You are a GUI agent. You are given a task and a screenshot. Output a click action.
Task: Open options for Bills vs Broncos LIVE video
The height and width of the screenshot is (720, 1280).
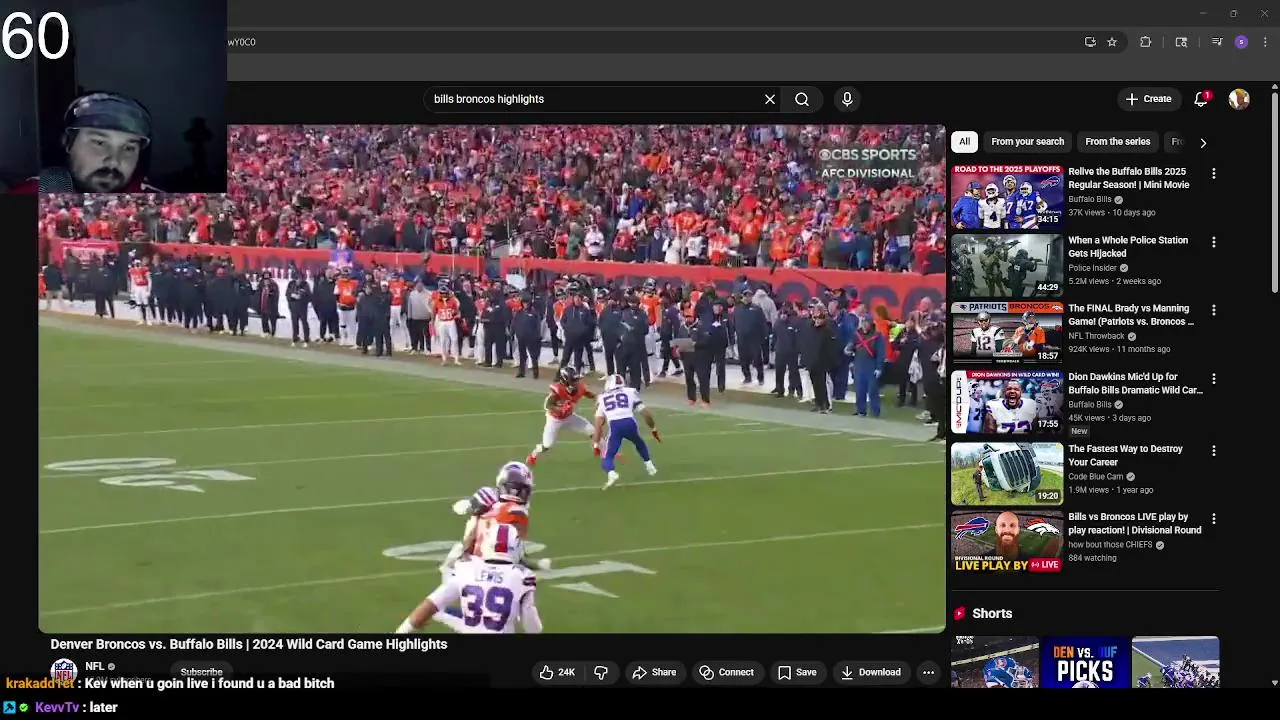click(x=1214, y=519)
